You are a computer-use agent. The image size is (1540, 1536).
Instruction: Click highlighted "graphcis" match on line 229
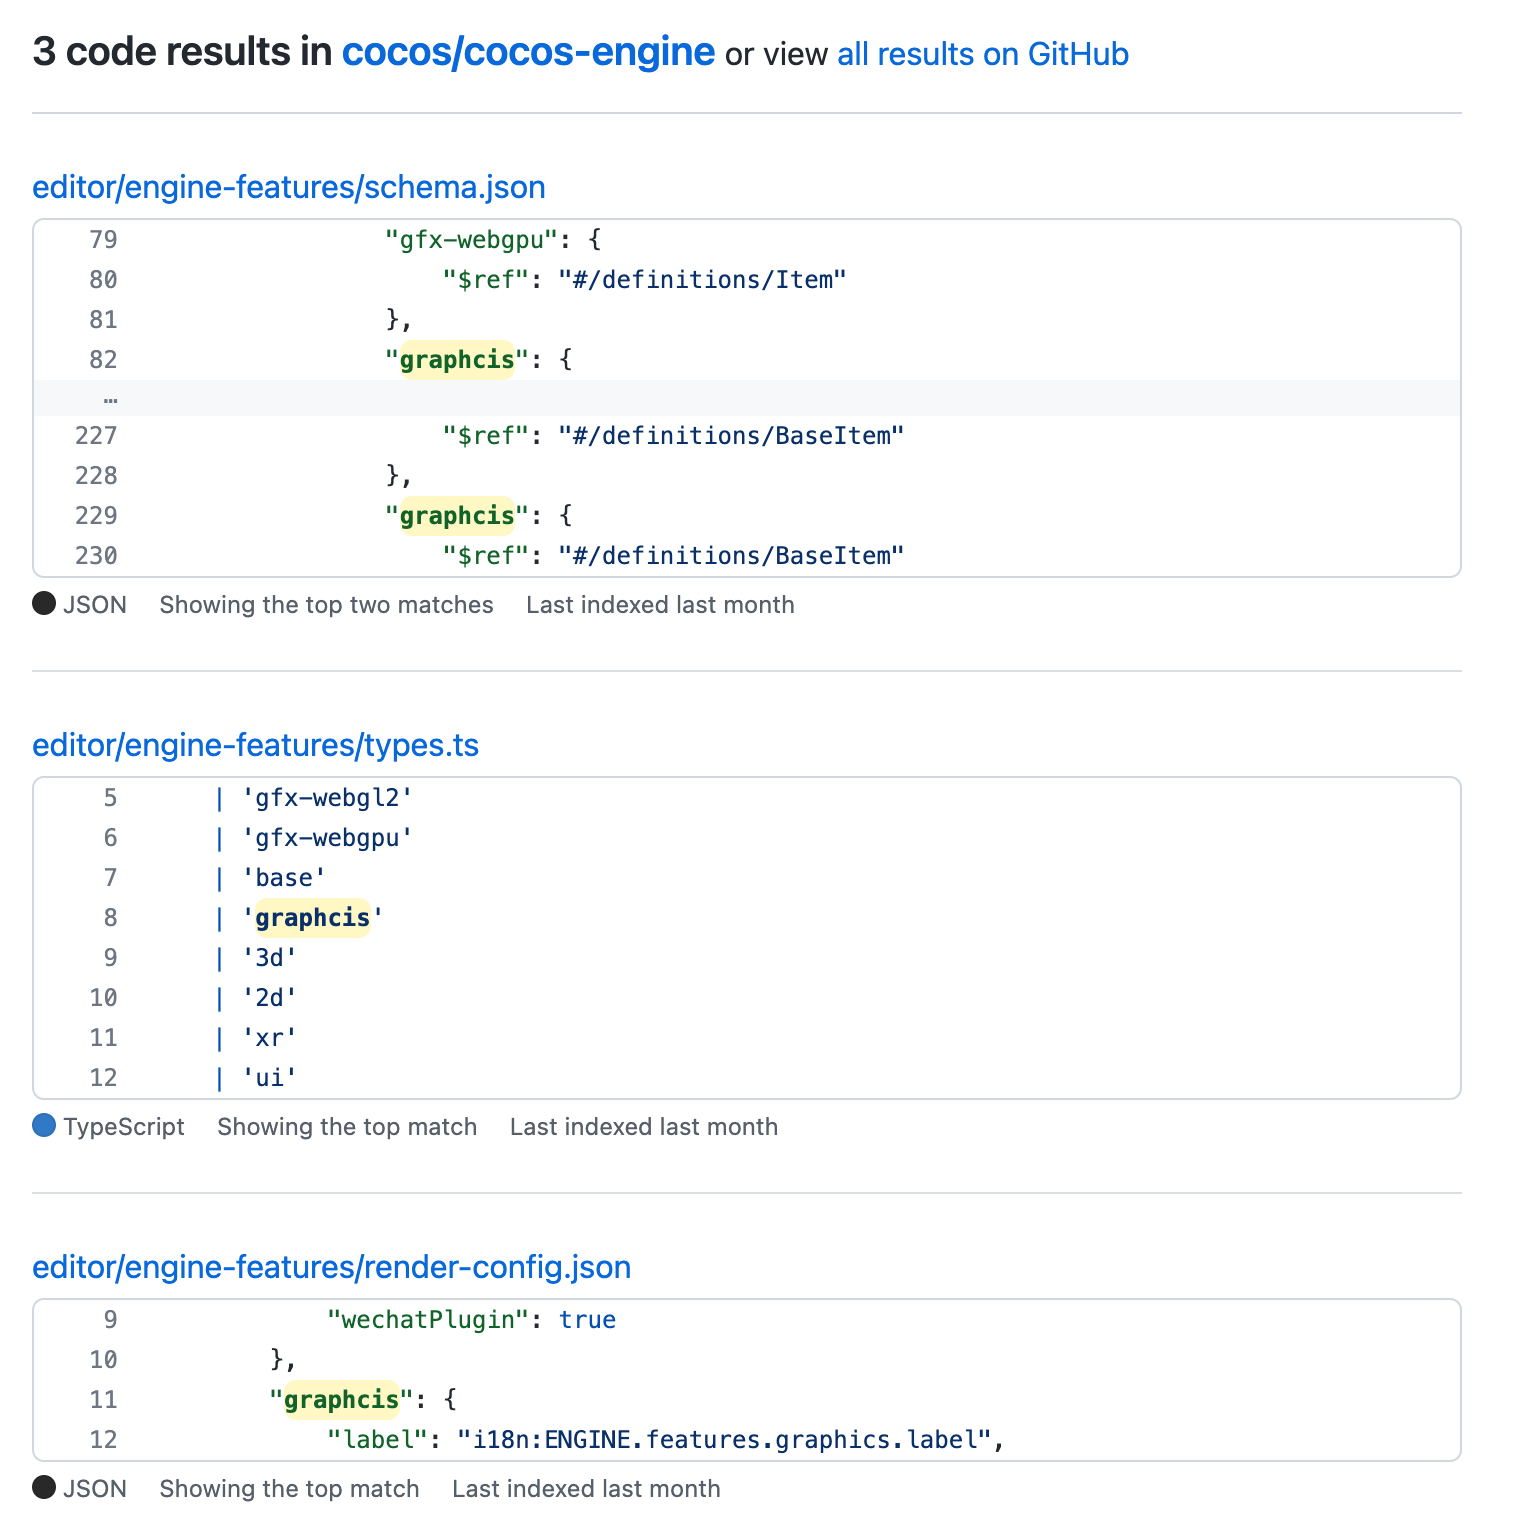[x=457, y=516]
